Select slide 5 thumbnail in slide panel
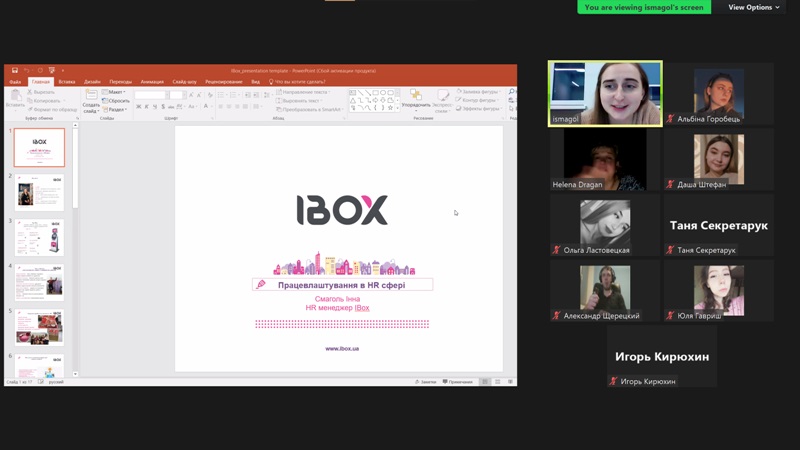Screen dimensions: 800x450 39,327
